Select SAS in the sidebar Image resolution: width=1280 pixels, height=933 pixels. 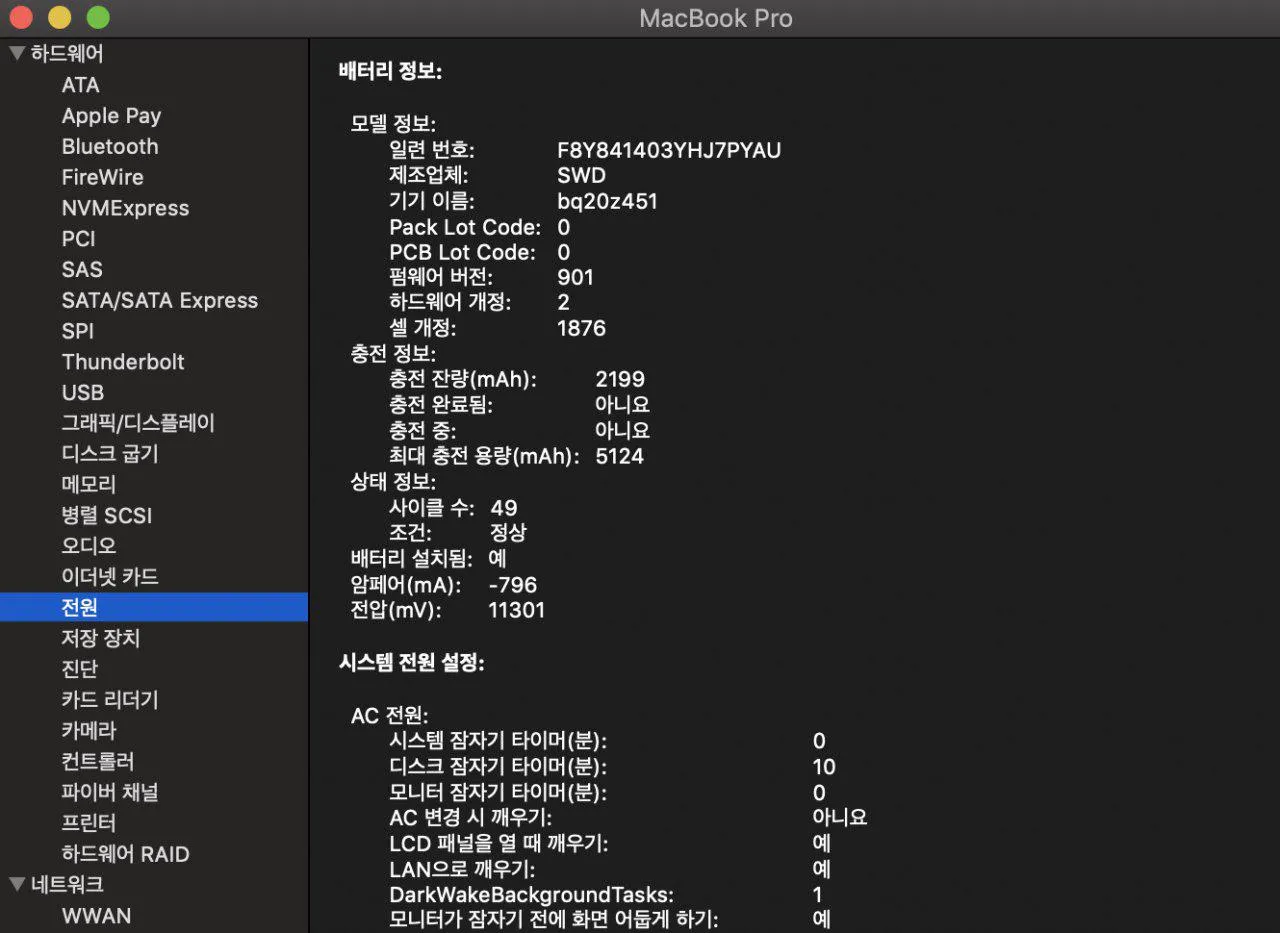click(x=82, y=269)
